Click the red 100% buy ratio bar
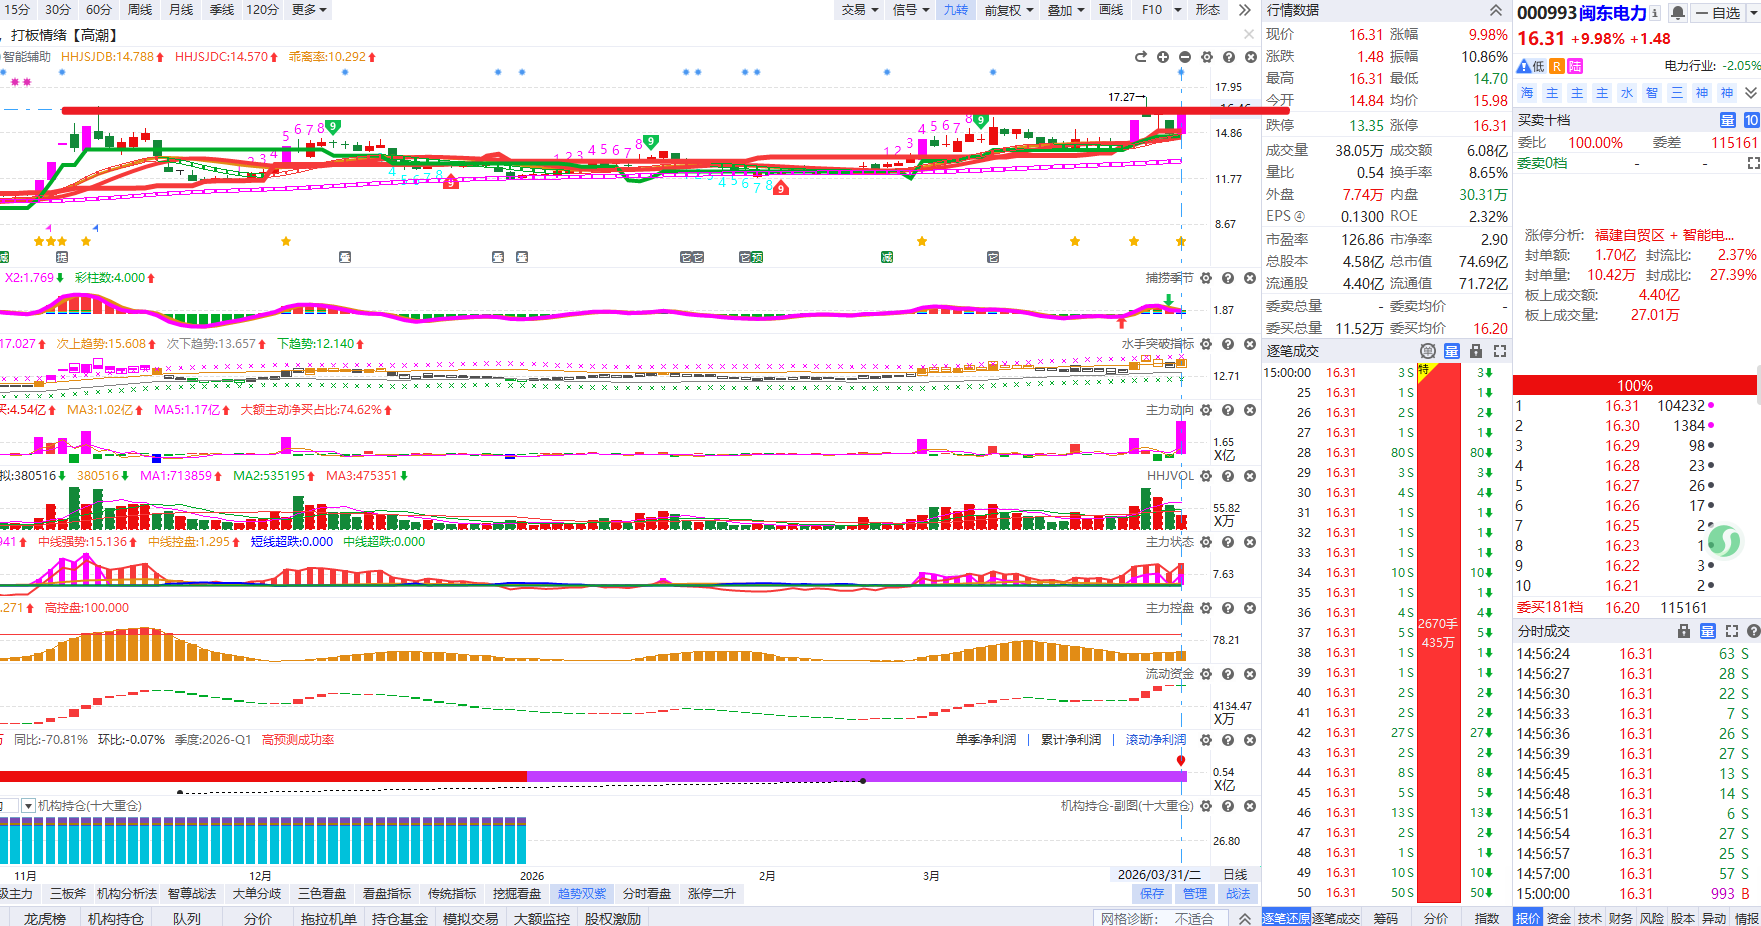Viewport: 1761px width, 926px height. click(1634, 385)
